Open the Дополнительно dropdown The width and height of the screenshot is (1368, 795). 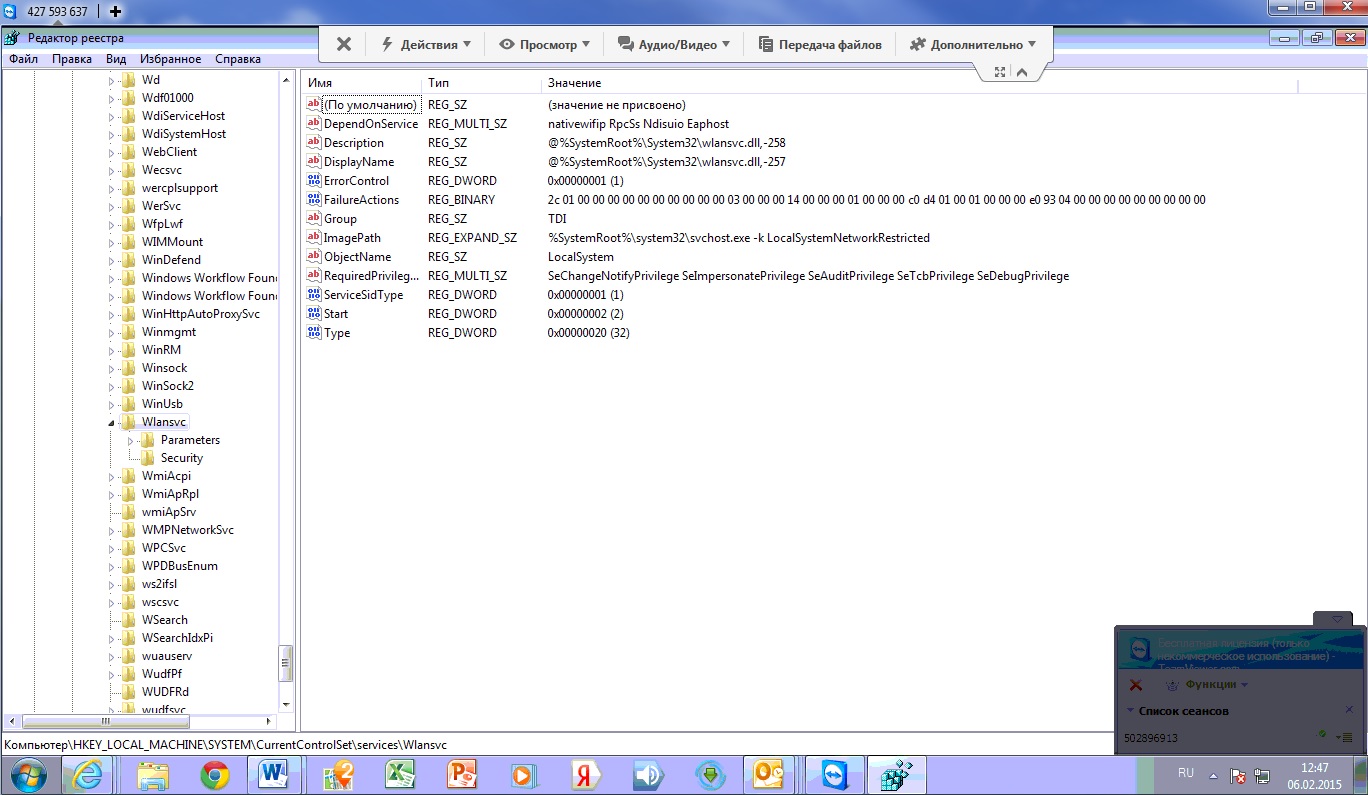click(973, 44)
